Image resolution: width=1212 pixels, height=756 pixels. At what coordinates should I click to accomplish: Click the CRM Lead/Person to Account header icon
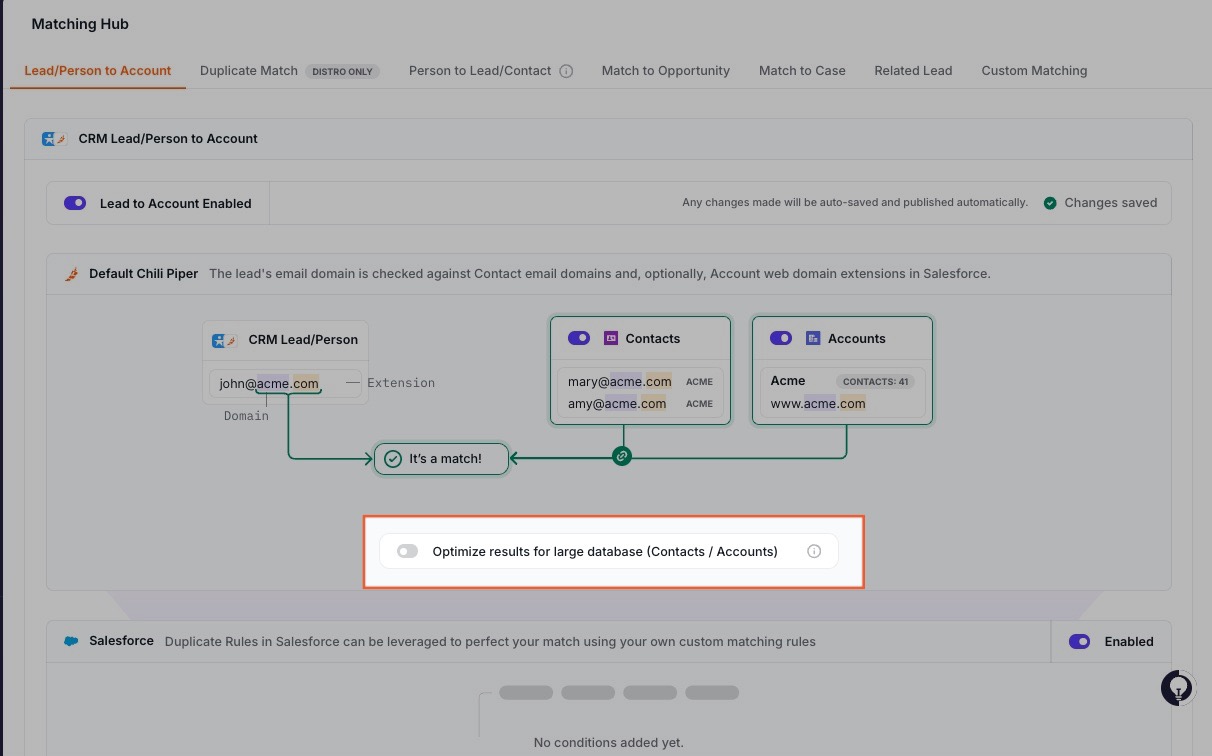pos(54,139)
